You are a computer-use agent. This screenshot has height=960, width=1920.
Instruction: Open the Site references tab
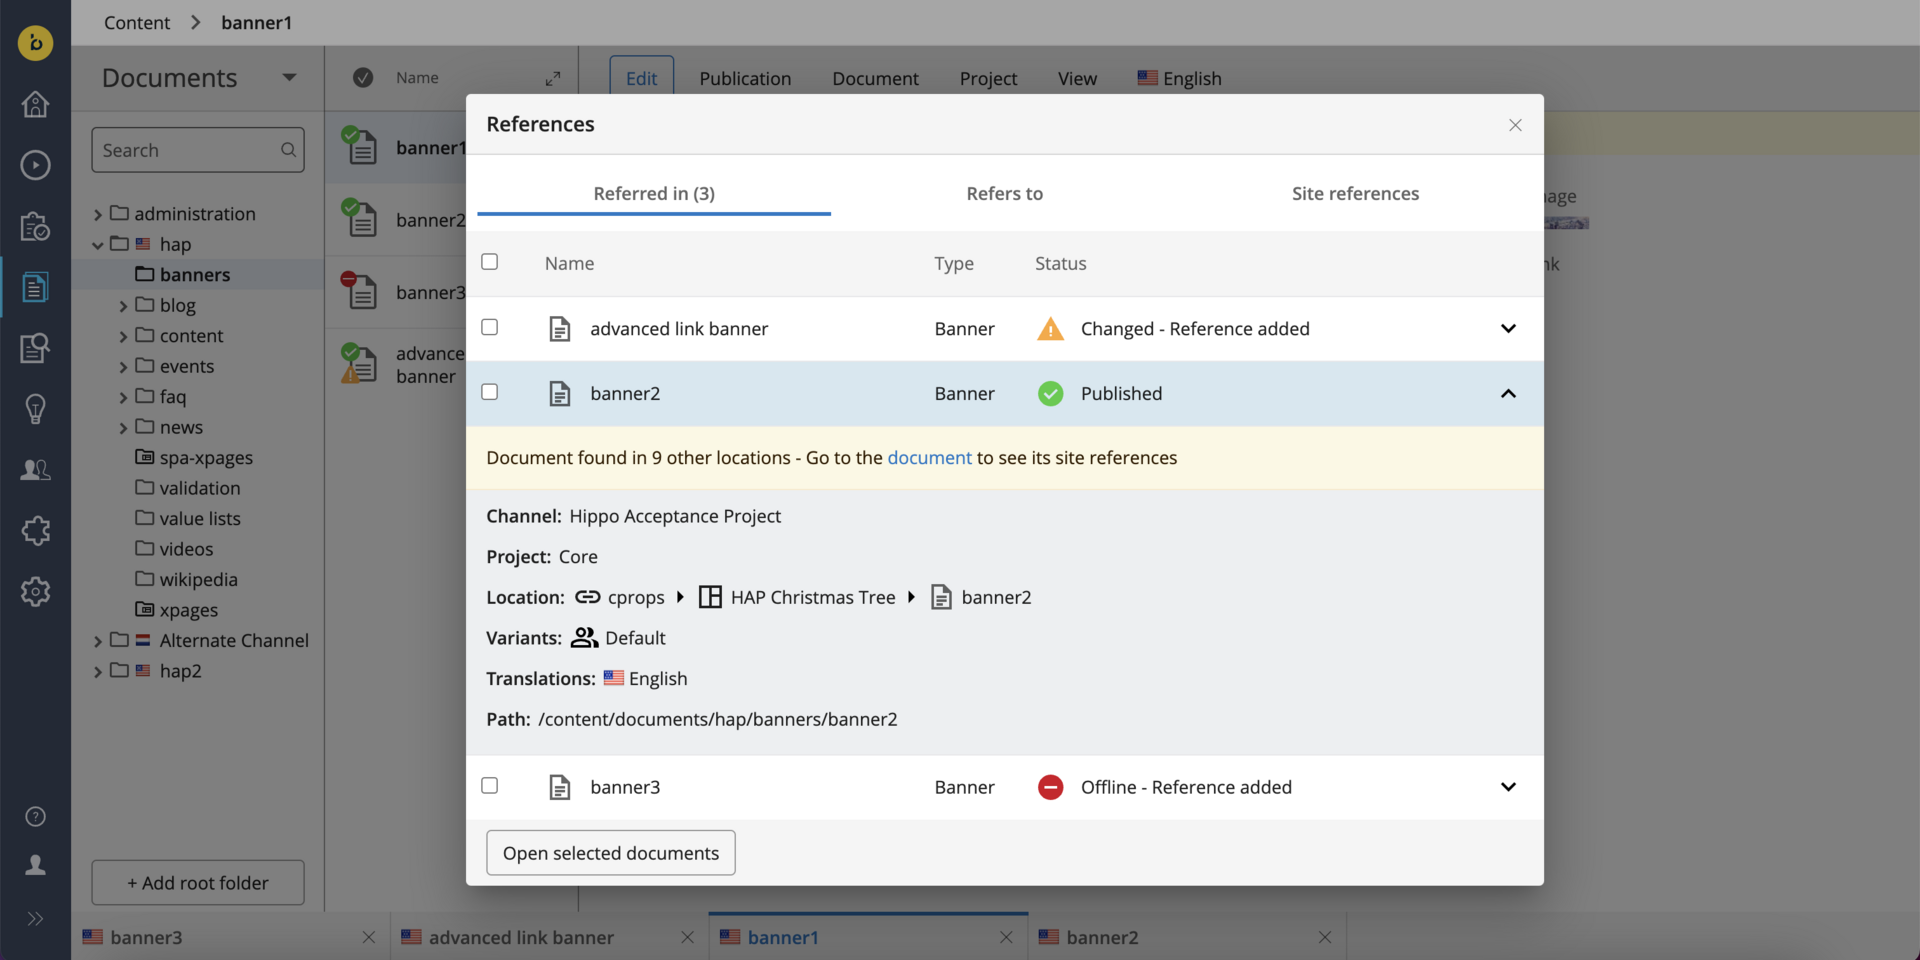1355,194
